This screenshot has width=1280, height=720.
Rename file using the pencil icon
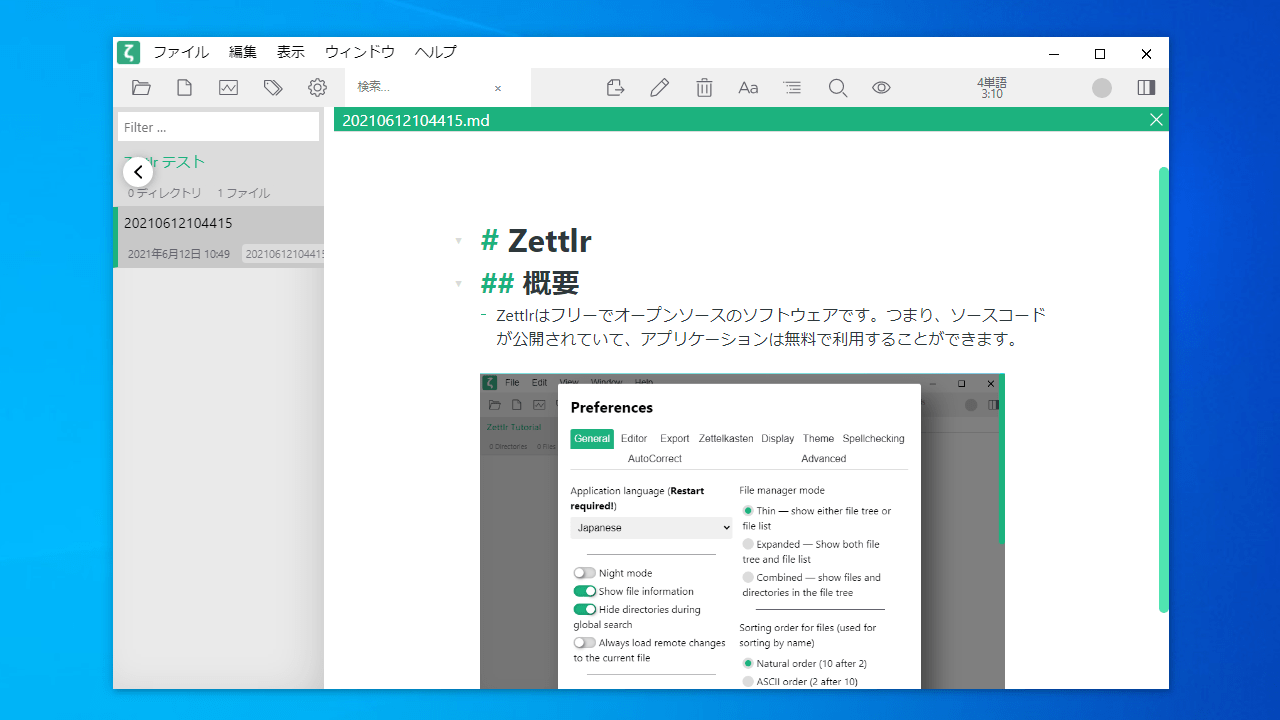(x=659, y=88)
